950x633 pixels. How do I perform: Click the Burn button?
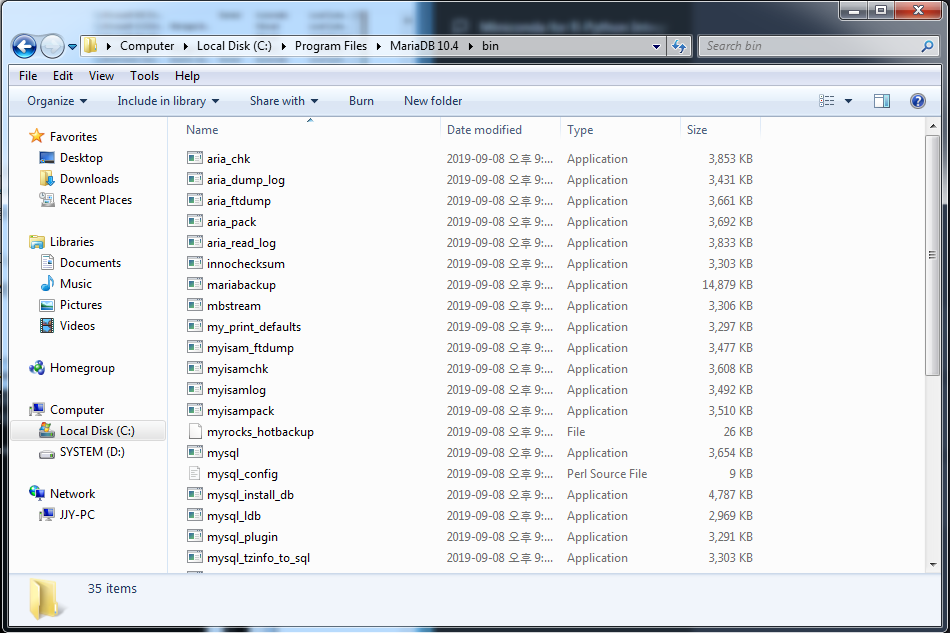pos(361,101)
